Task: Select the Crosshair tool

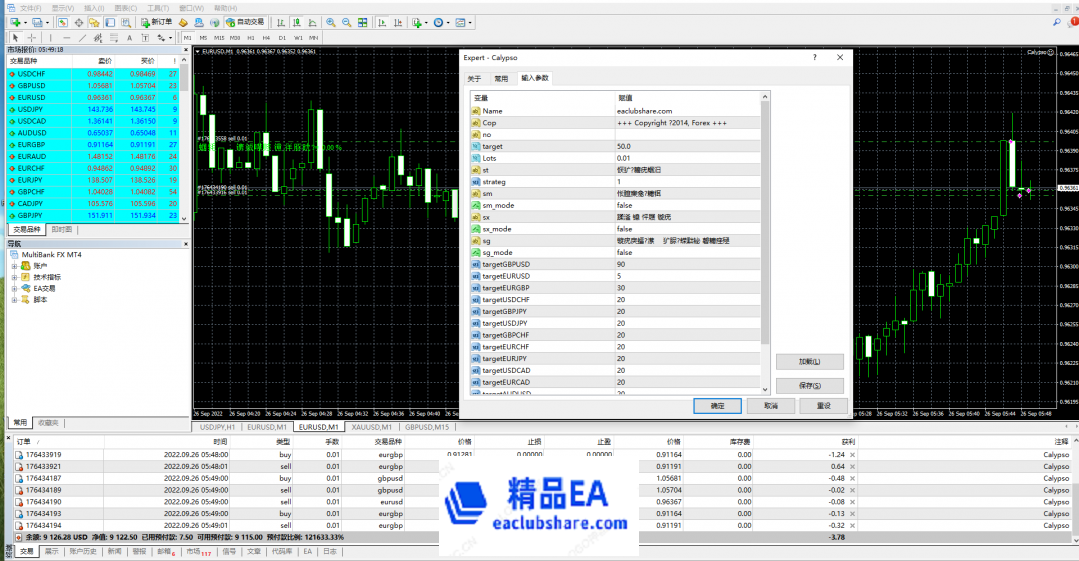Action: pos(32,38)
